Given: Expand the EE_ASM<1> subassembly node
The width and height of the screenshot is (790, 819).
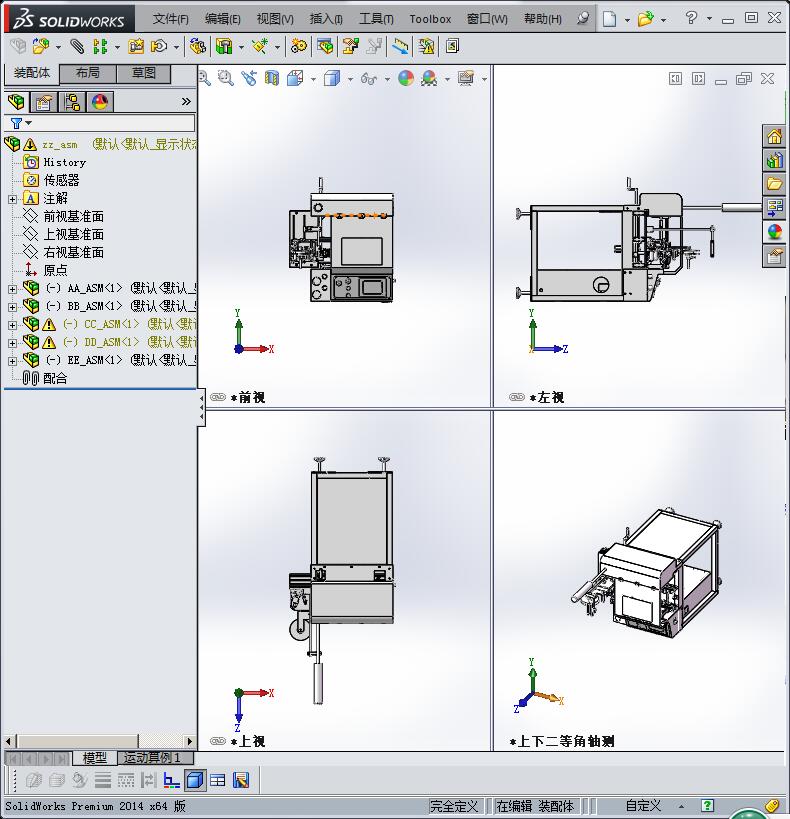Looking at the screenshot, I should [13, 361].
